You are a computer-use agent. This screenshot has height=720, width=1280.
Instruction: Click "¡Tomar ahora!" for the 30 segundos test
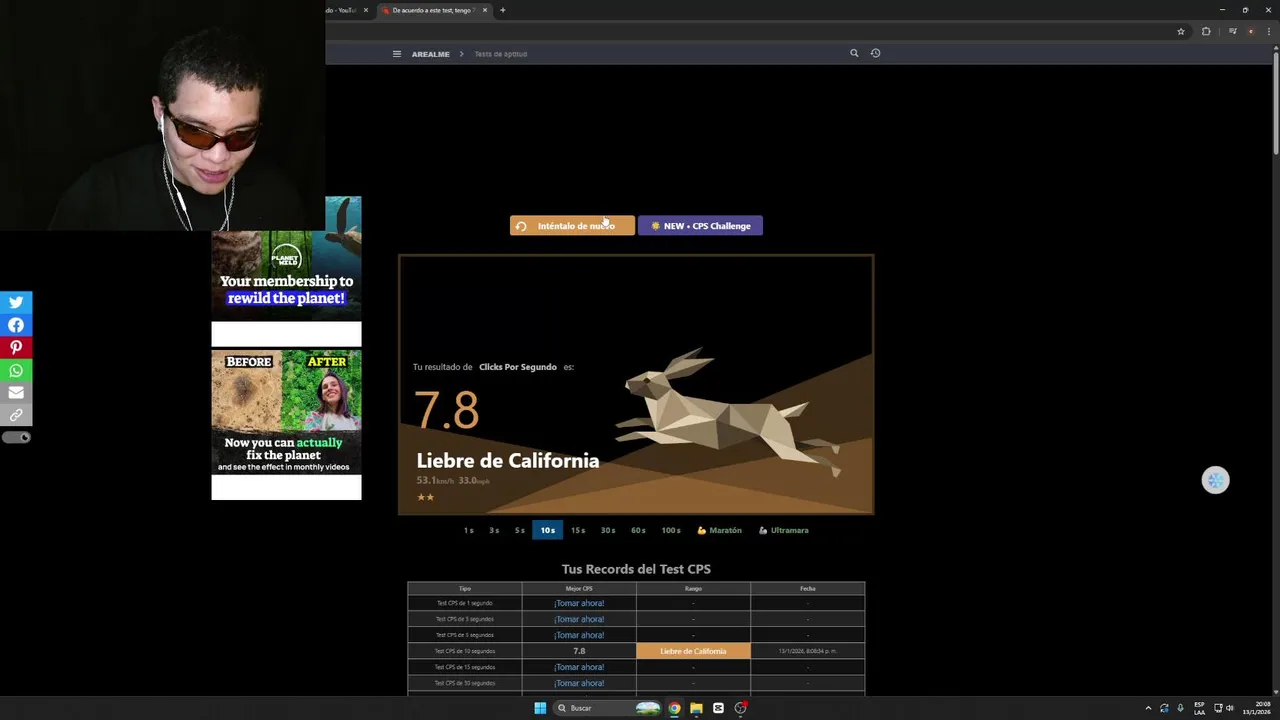[579, 683]
